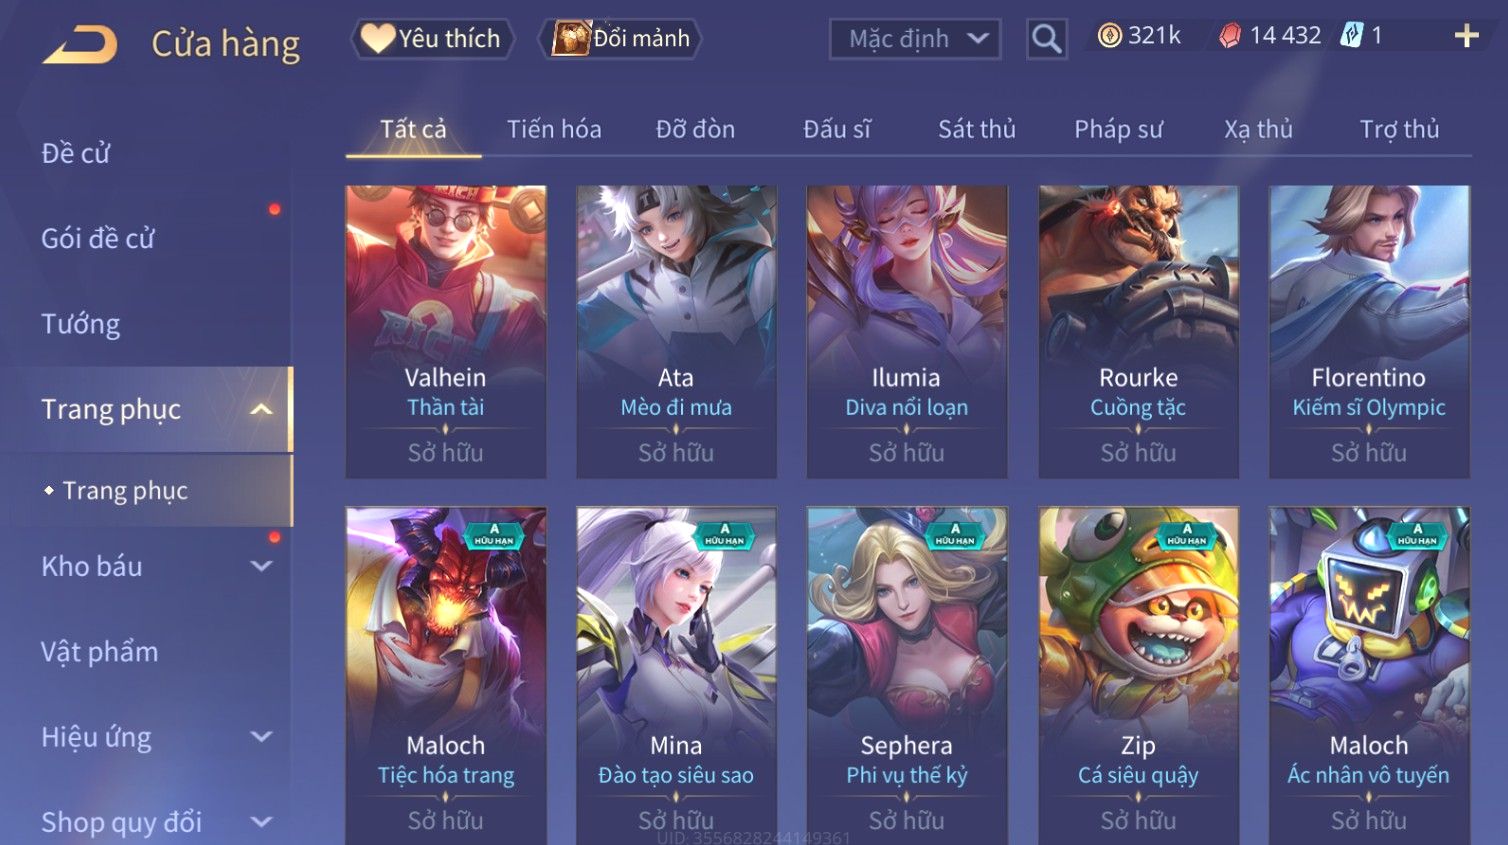Tap the plus icon to add currency
Image resolution: width=1508 pixels, height=845 pixels.
1466,36
